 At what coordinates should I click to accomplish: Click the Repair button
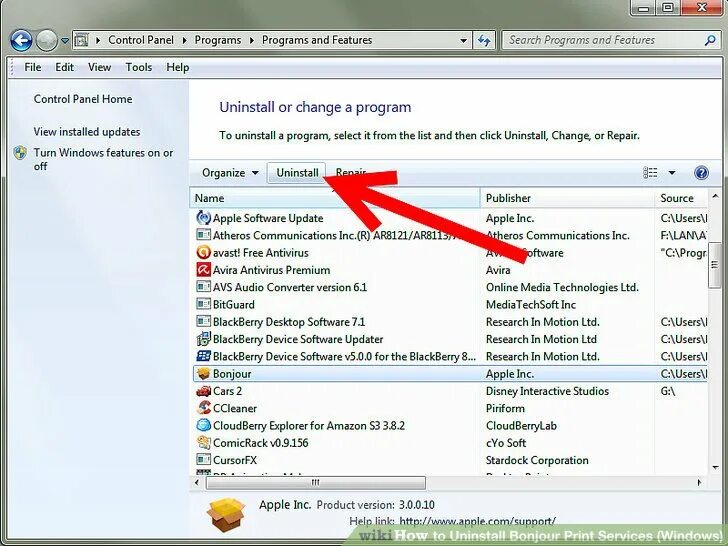pos(351,173)
